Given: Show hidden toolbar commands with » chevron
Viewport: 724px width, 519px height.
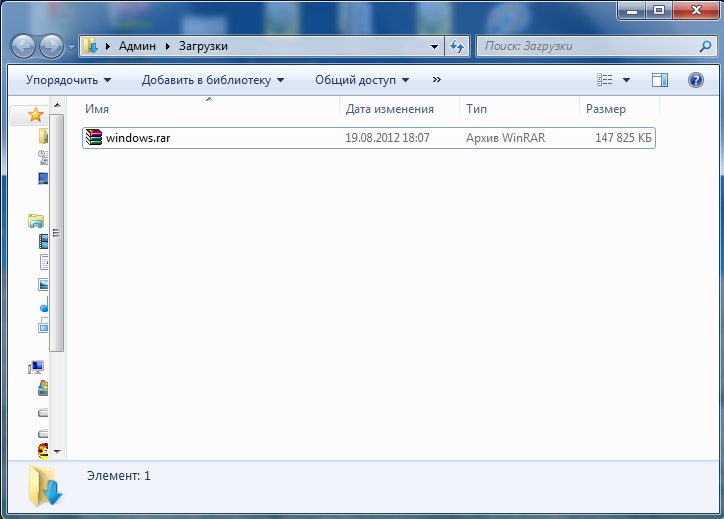Looking at the screenshot, I should point(436,79).
